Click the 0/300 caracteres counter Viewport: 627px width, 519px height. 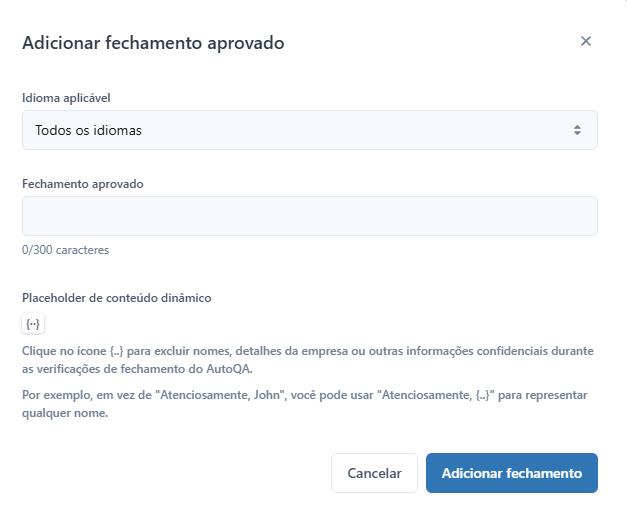click(65, 250)
